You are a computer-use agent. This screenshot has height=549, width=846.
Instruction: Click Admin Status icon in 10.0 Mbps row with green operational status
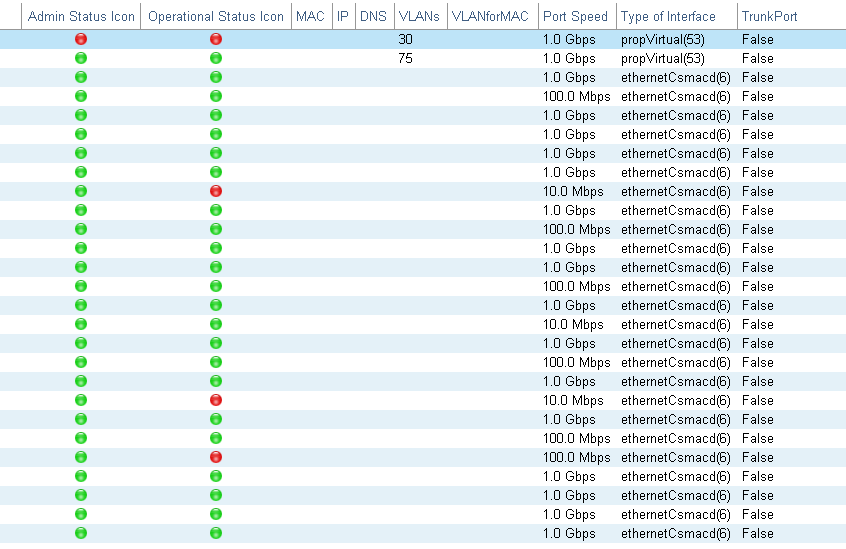81,324
